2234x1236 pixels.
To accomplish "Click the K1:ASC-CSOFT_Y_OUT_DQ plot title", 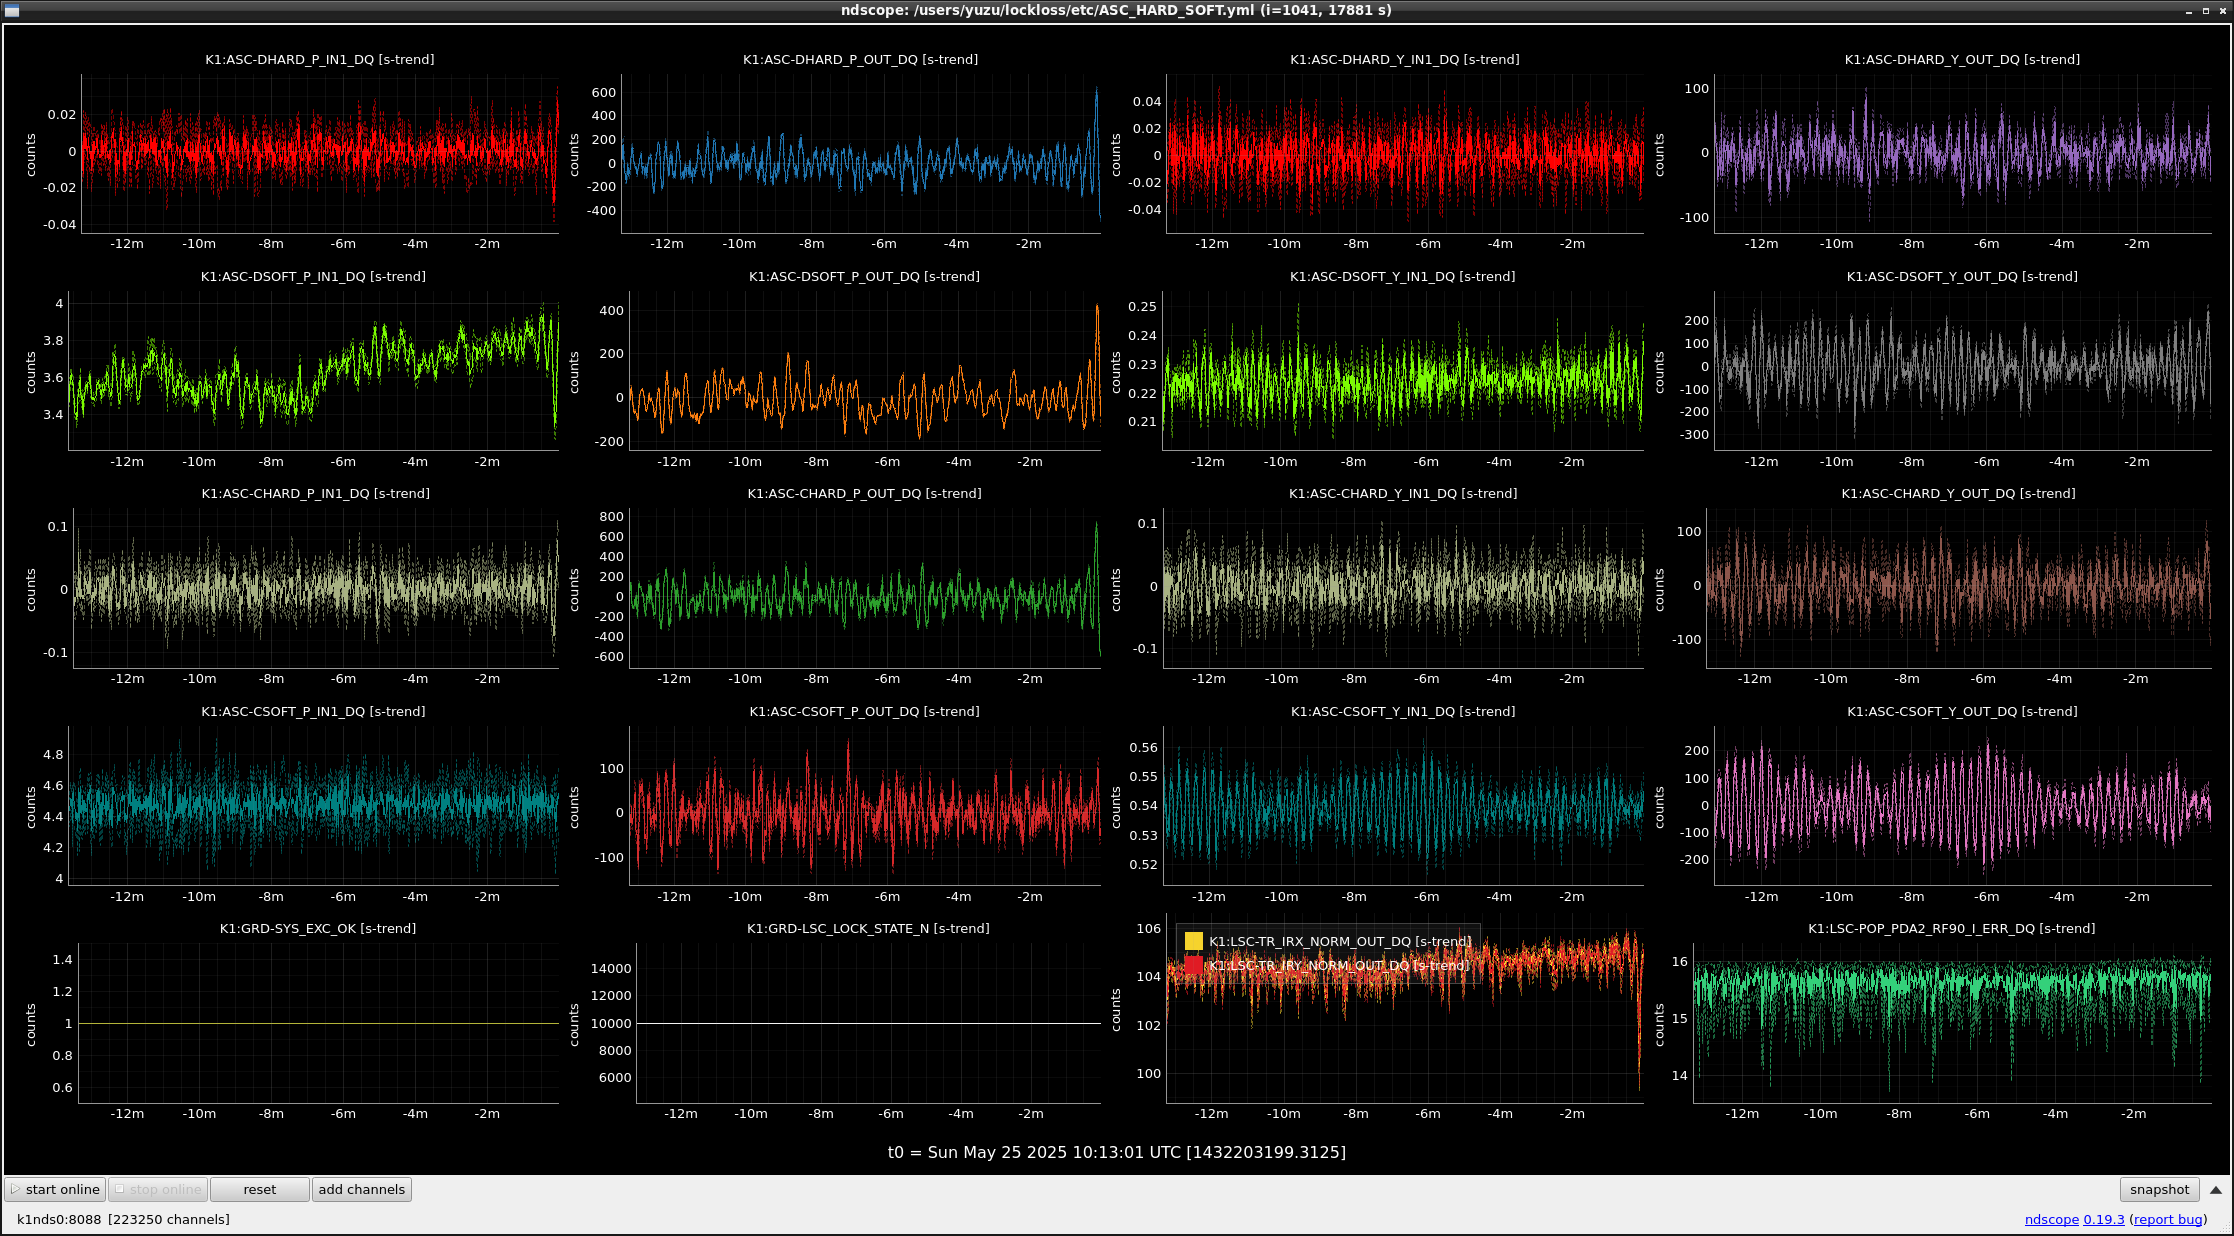I will (x=1962, y=712).
